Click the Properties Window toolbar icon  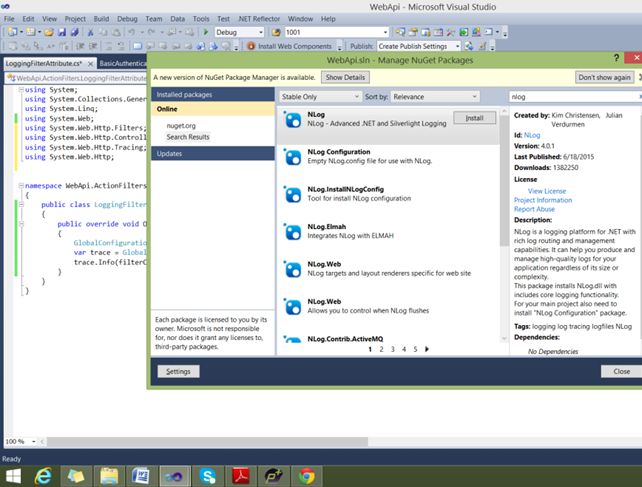[413, 32]
